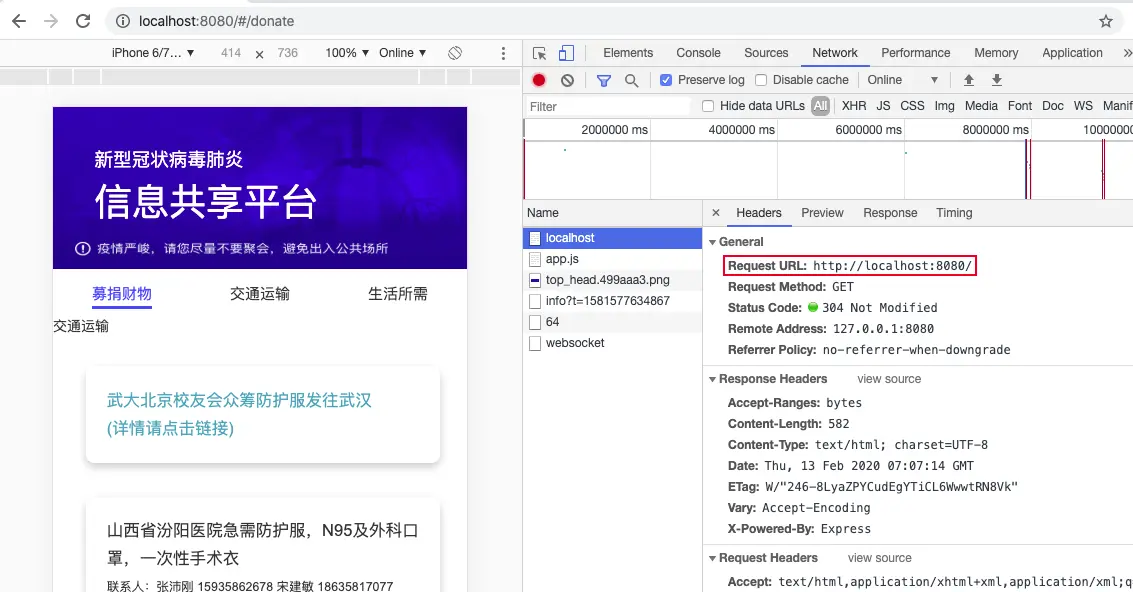Toggle the network filter funnel icon
The height and width of the screenshot is (592, 1133).
pos(603,80)
